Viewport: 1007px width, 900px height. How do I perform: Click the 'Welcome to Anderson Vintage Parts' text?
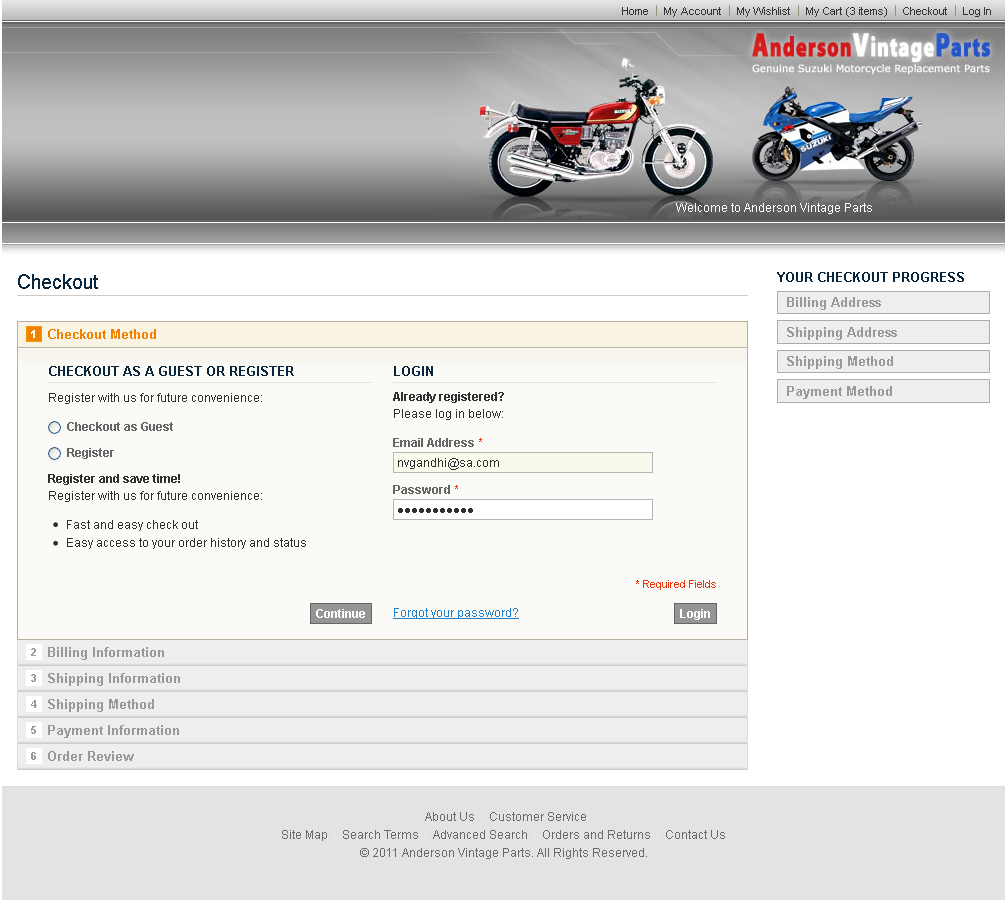point(773,207)
